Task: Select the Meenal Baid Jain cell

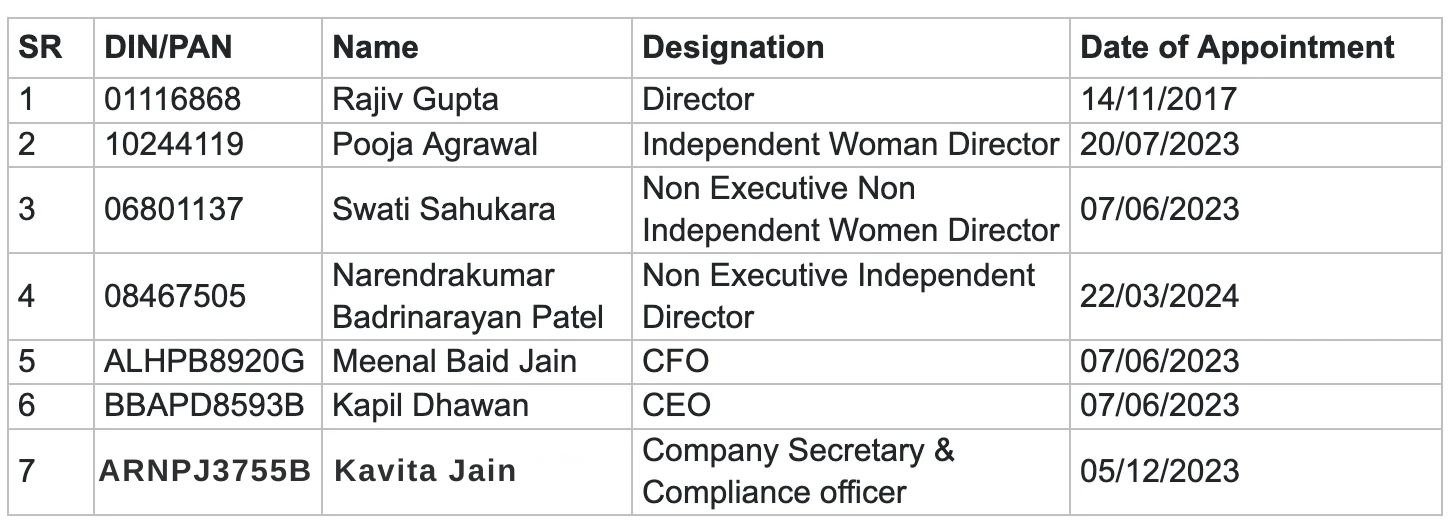Action: [x=454, y=360]
